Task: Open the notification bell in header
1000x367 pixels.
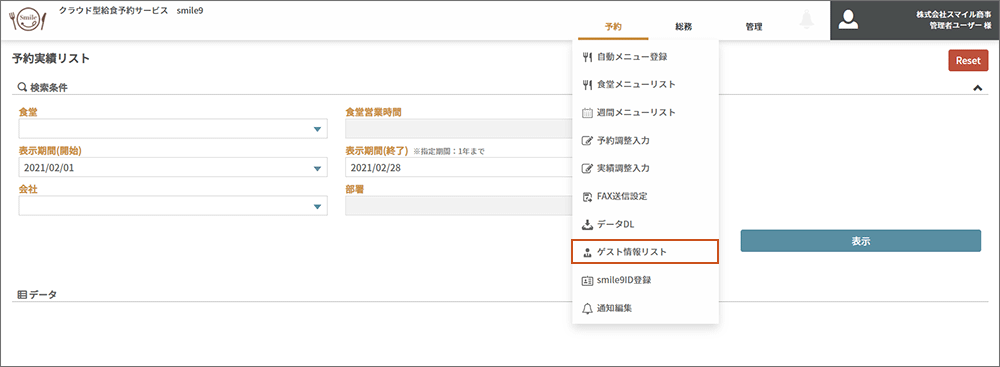Action: coord(807,20)
